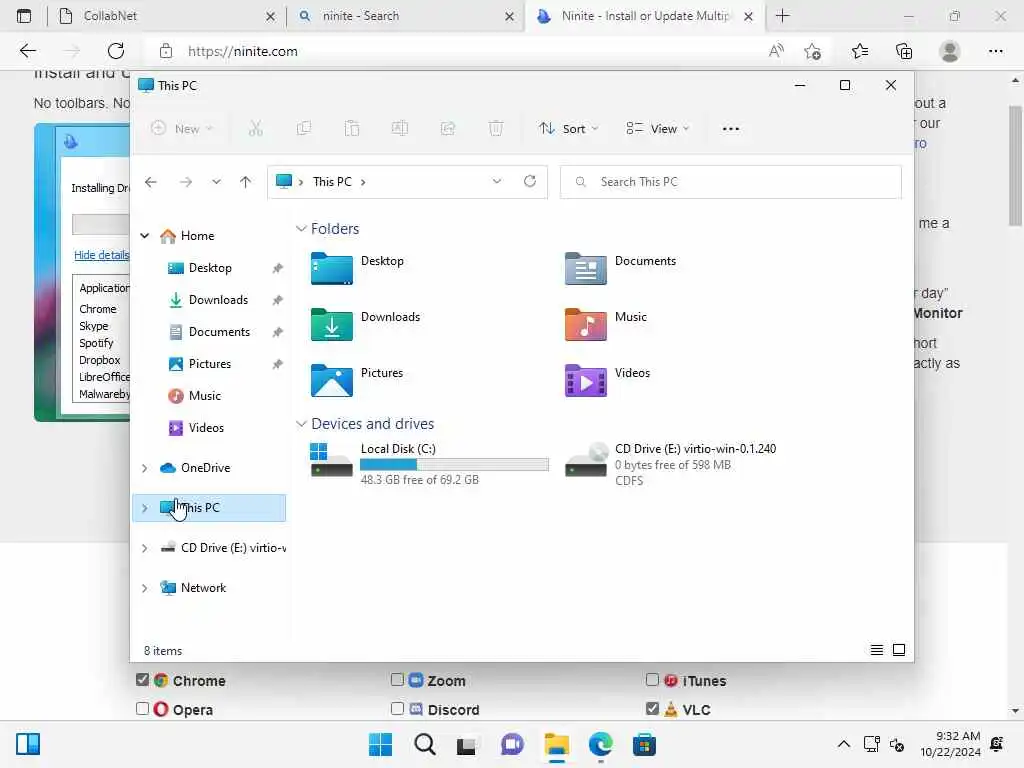Open taskbar Search magnifier
The image size is (1024, 768).
pyautogui.click(x=424, y=744)
